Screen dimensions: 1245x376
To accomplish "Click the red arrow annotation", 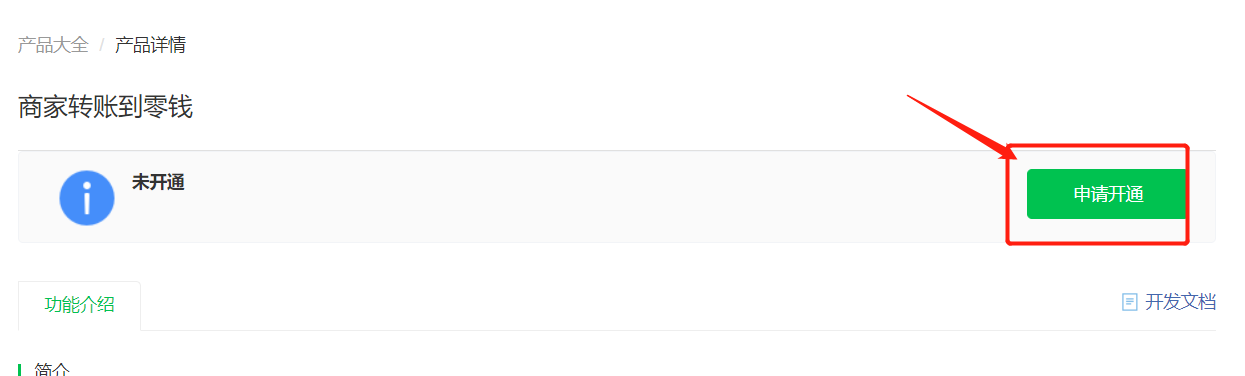I will (962, 128).
